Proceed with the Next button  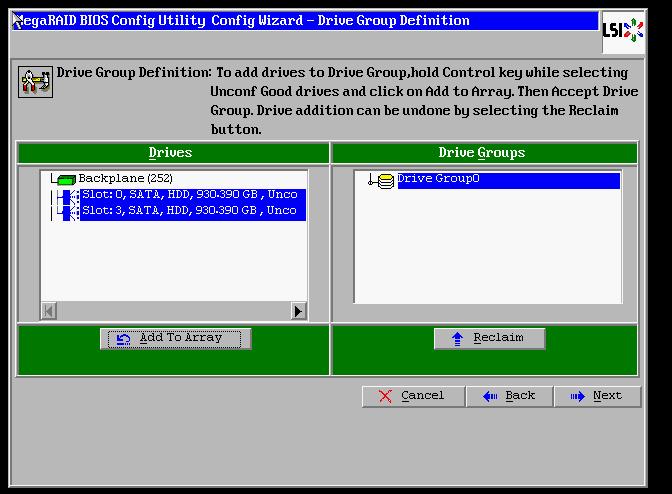[x=597, y=396]
